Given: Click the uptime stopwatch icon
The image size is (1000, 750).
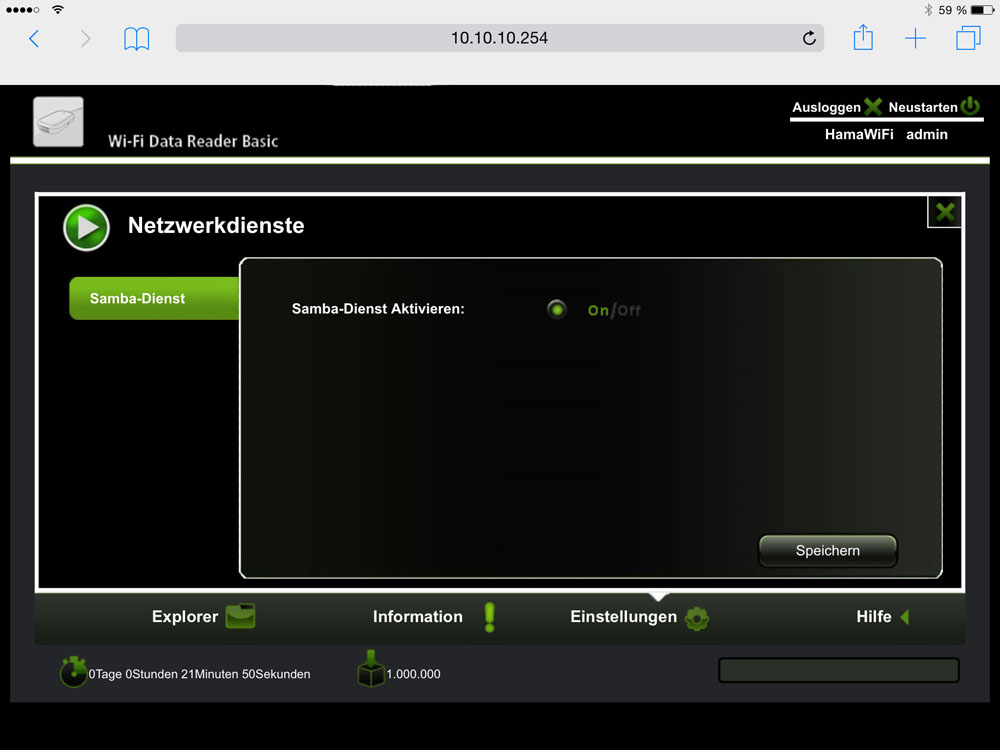Looking at the screenshot, I should tap(73, 671).
